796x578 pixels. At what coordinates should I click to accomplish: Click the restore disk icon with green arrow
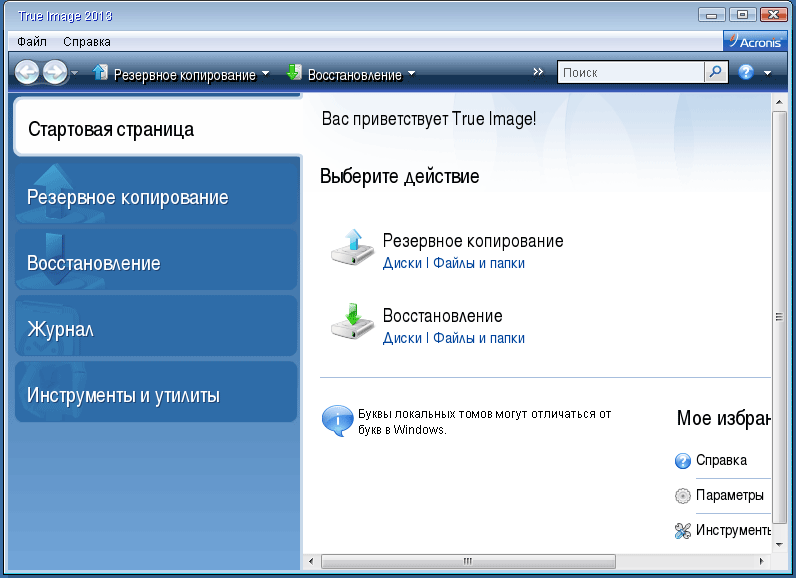[x=352, y=322]
